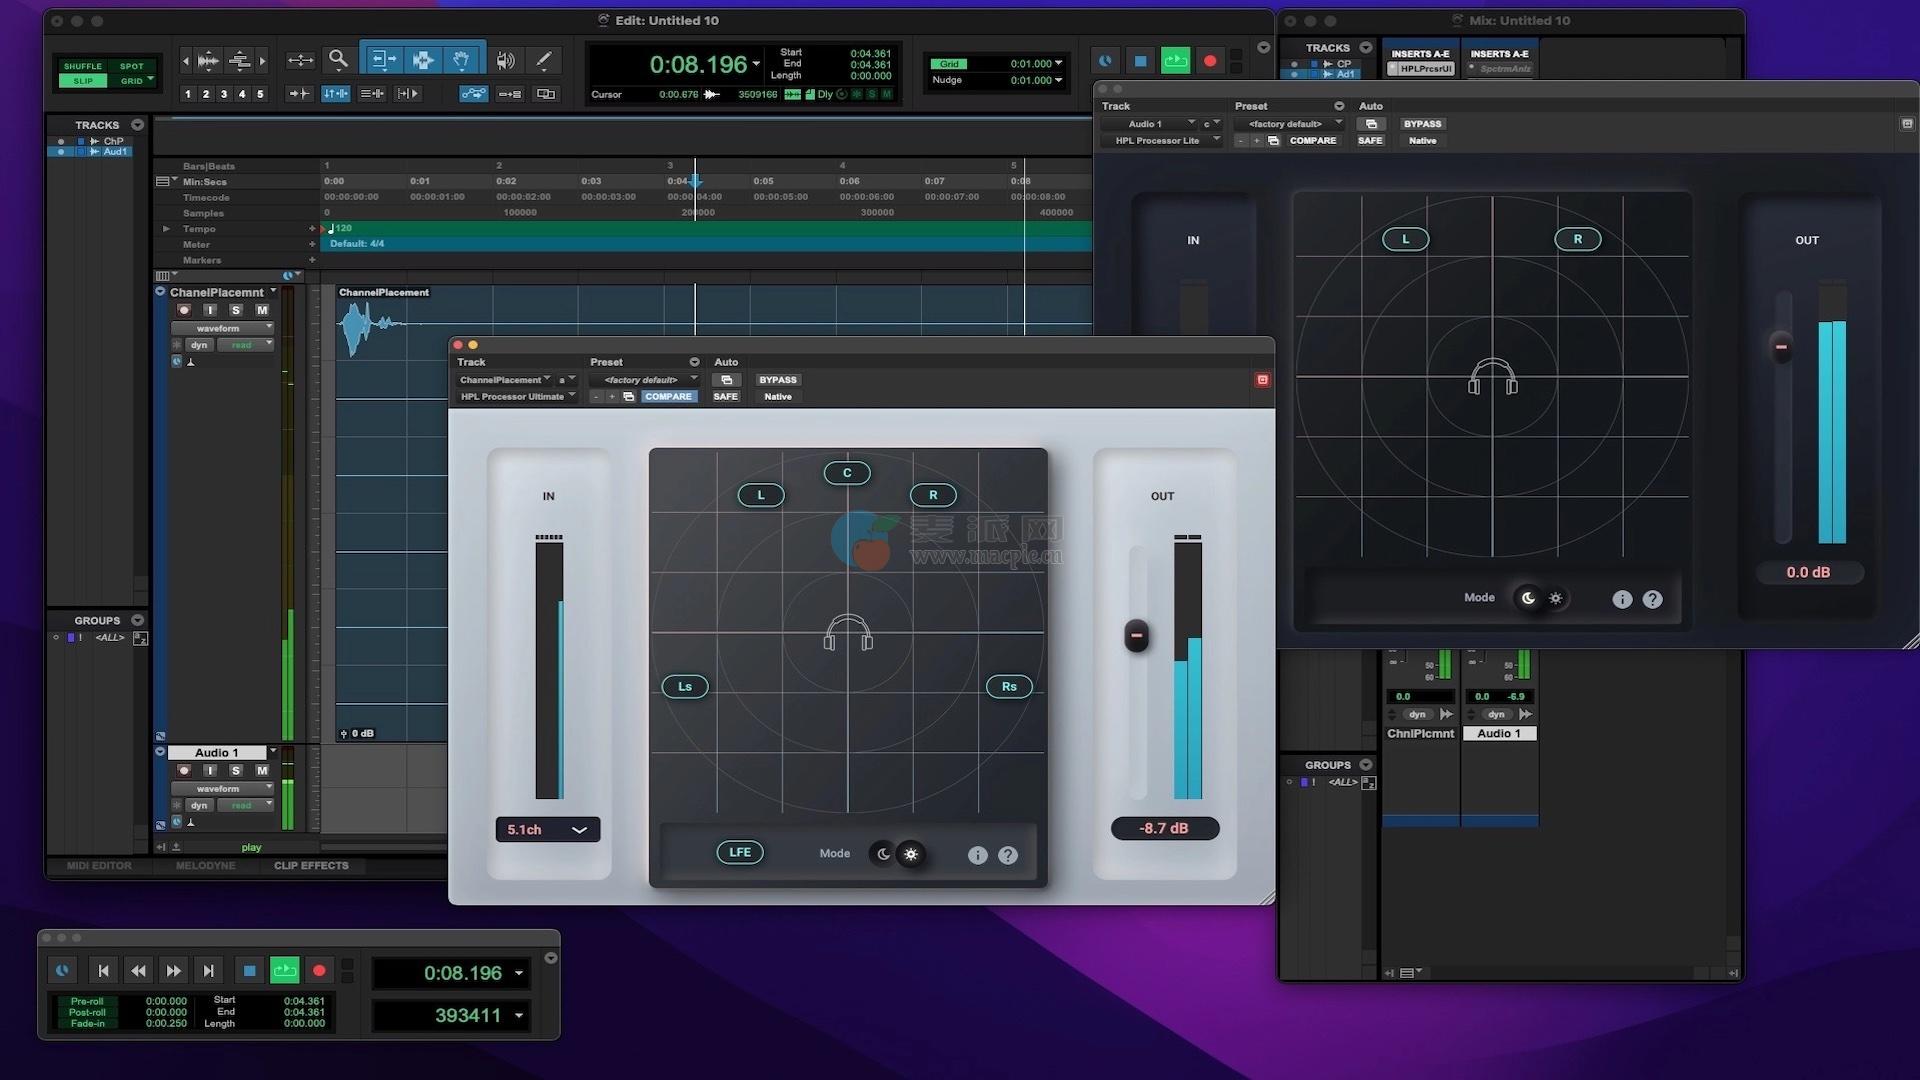This screenshot has height=1080, width=1920.
Task: Select the Zoomer magnifier tool
Action: pyautogui.click(x=338, y=60)
